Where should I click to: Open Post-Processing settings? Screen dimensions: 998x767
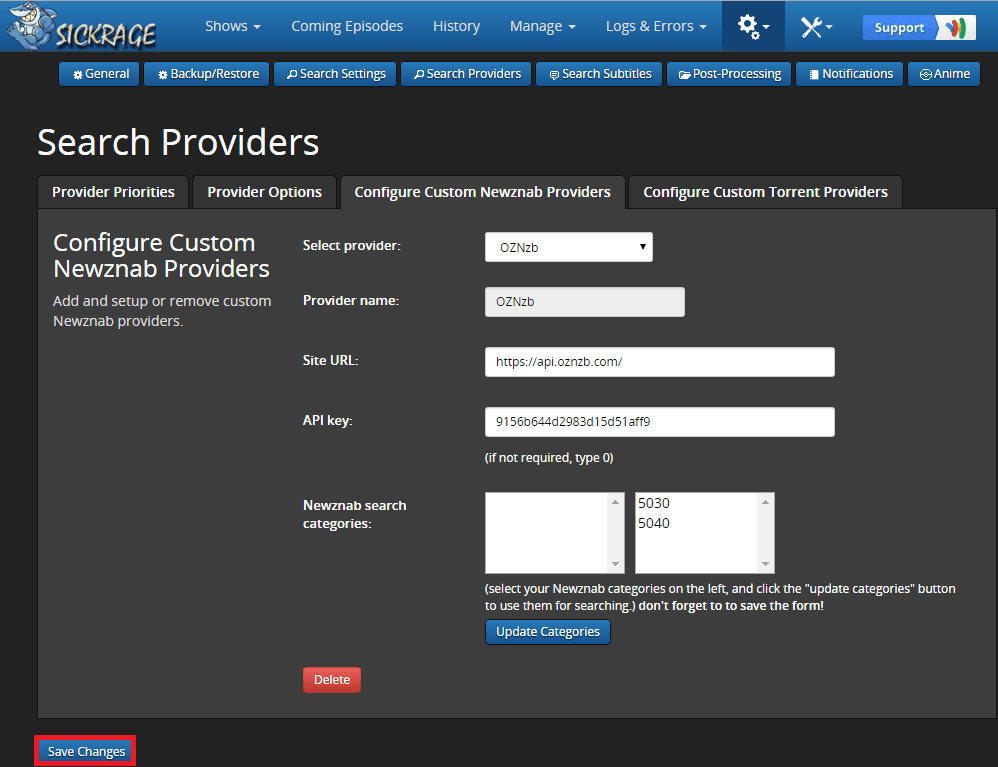tap(729, 74)
